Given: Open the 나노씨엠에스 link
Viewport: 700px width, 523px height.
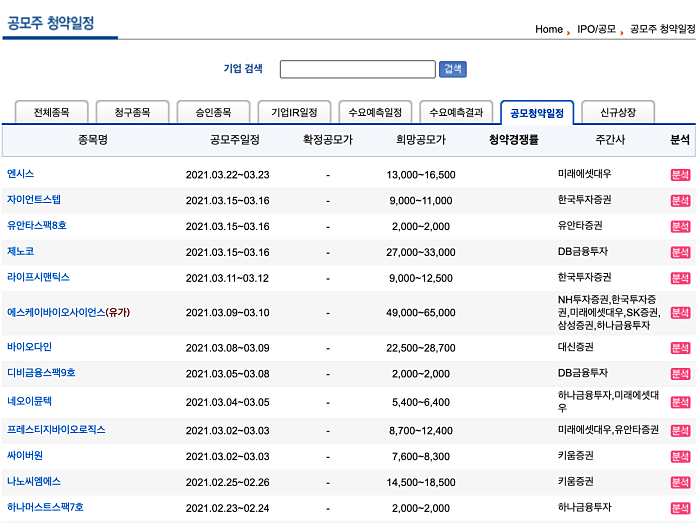Looking at the screenshot, I should coord(34,482).
